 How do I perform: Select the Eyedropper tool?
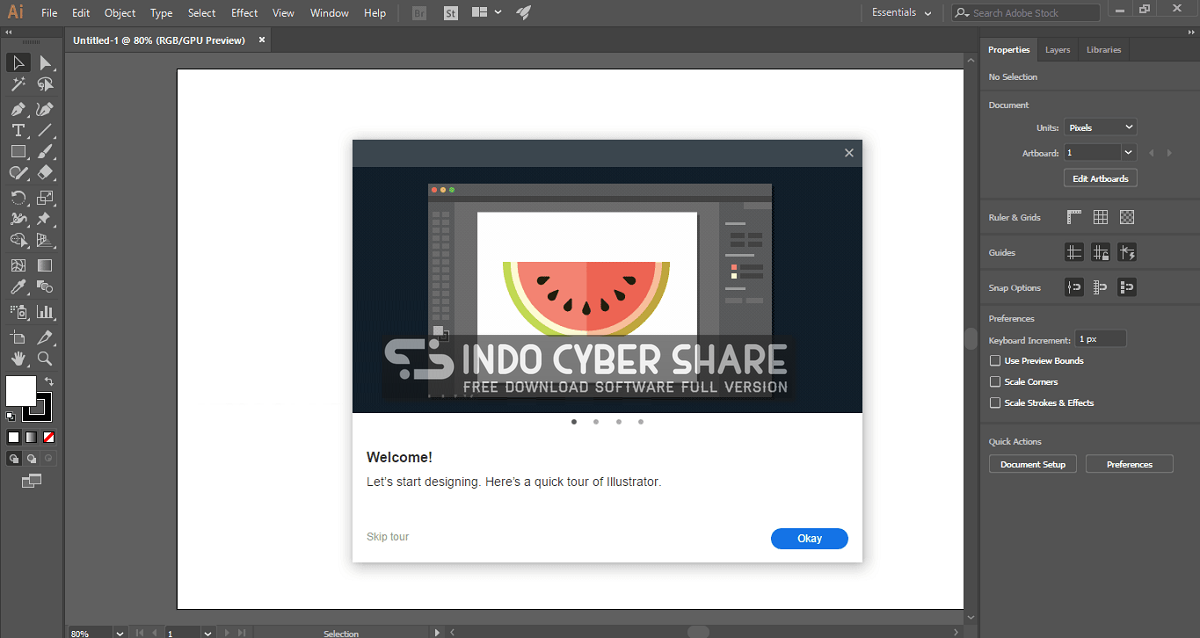[x=18, y=287]
